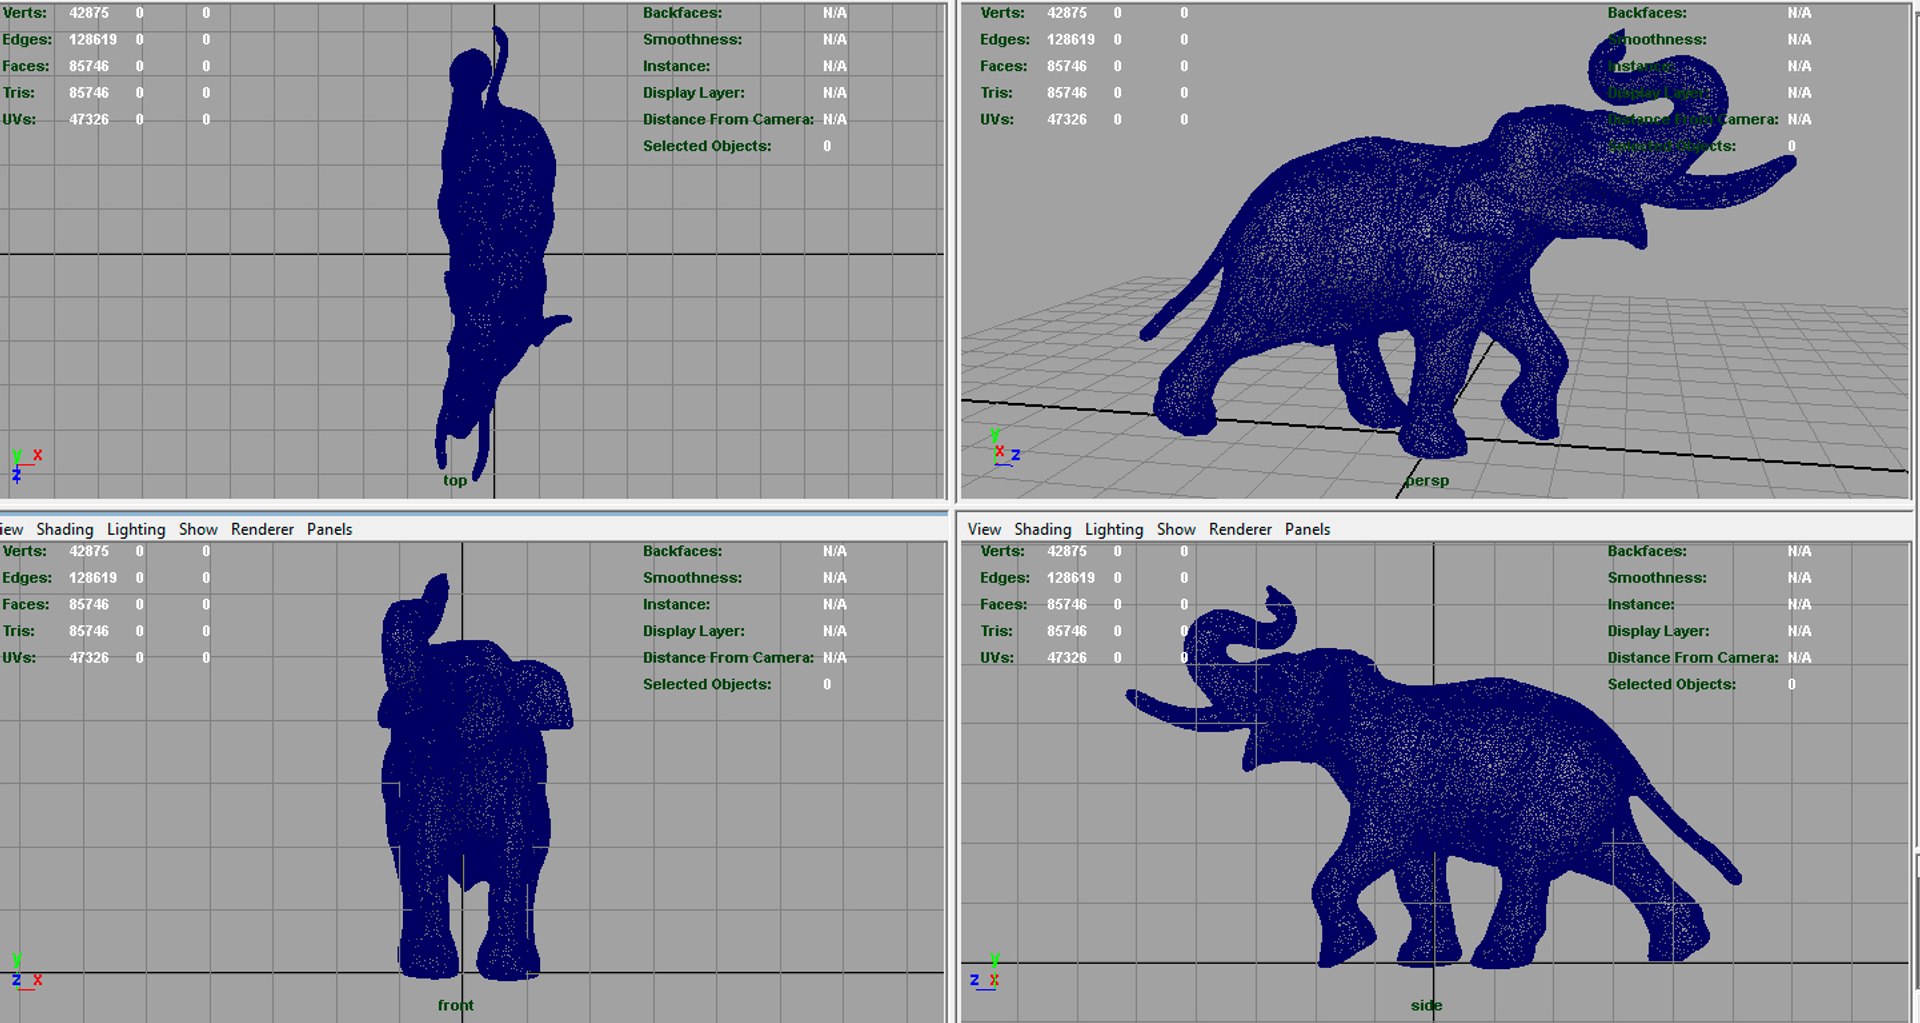Click 'Selected Objects:' in top view HUD

pyautogui.click(x=707, y=146)
